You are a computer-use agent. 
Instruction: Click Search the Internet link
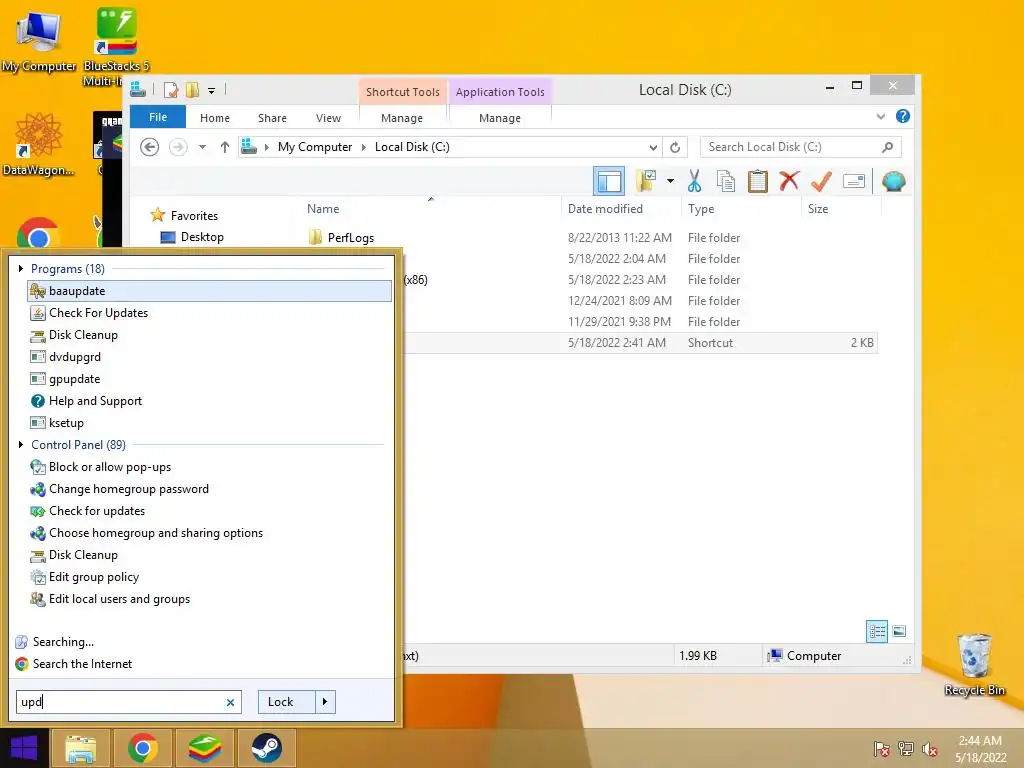pyautogui.click(x=82, y=664)
